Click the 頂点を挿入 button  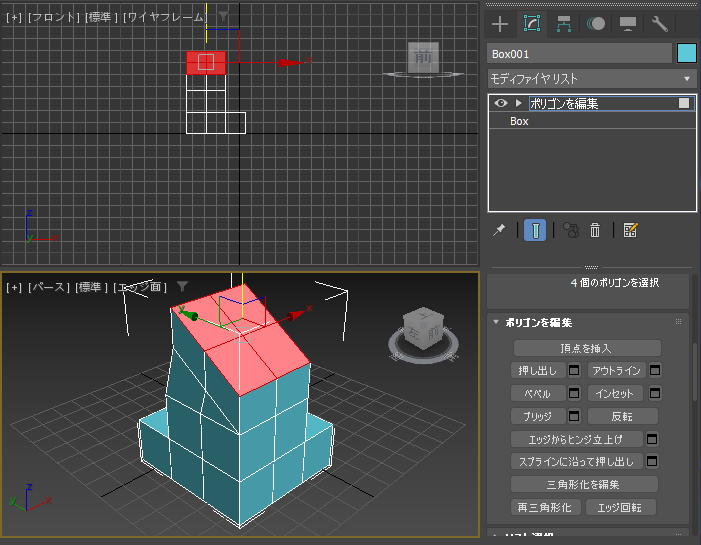point(587,348)
